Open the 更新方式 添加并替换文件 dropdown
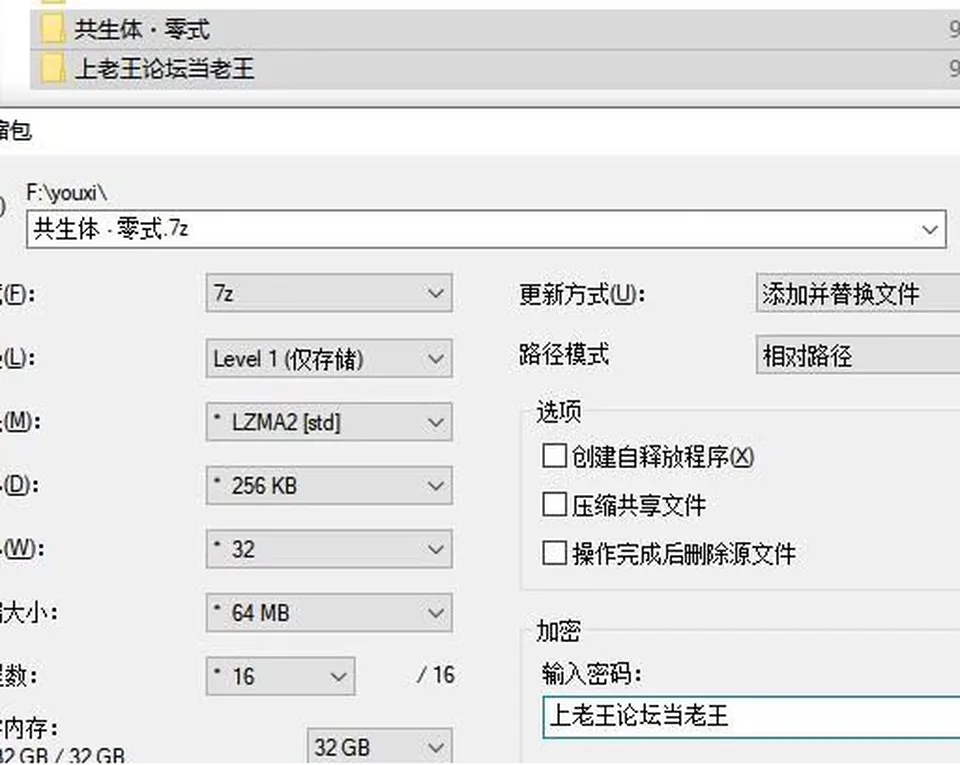Screen dimensions: 960x765 [x=858, y=293]
